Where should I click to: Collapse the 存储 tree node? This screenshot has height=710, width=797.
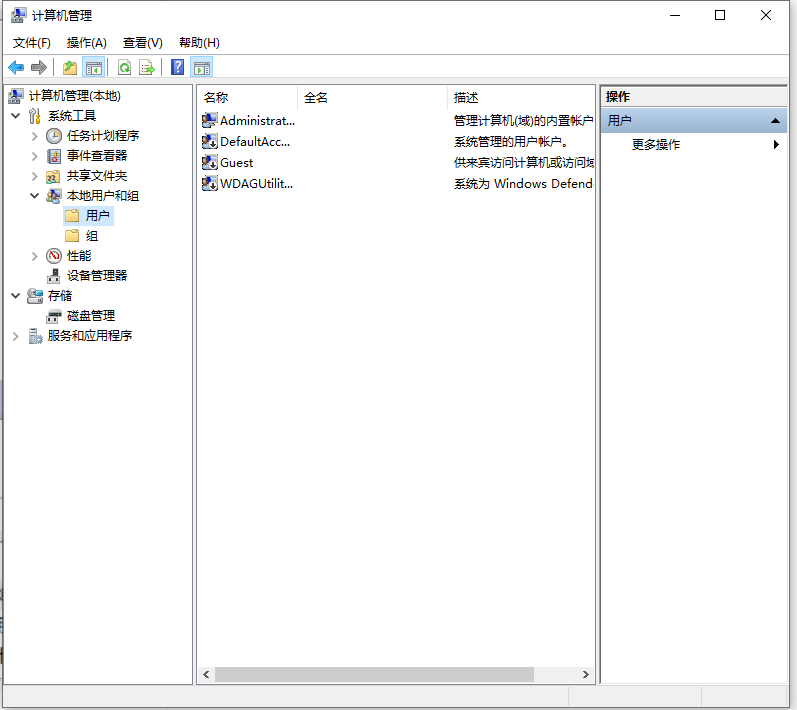(16, 295)
